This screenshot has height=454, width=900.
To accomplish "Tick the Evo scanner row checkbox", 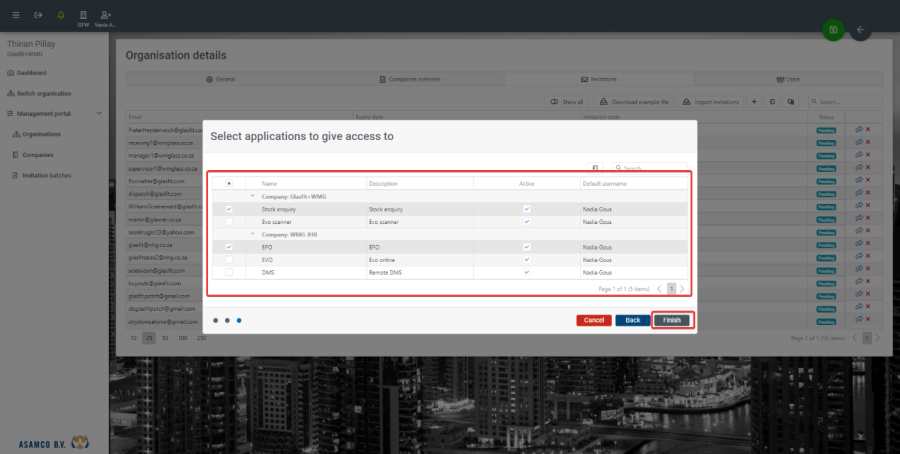I will point(230,221).
